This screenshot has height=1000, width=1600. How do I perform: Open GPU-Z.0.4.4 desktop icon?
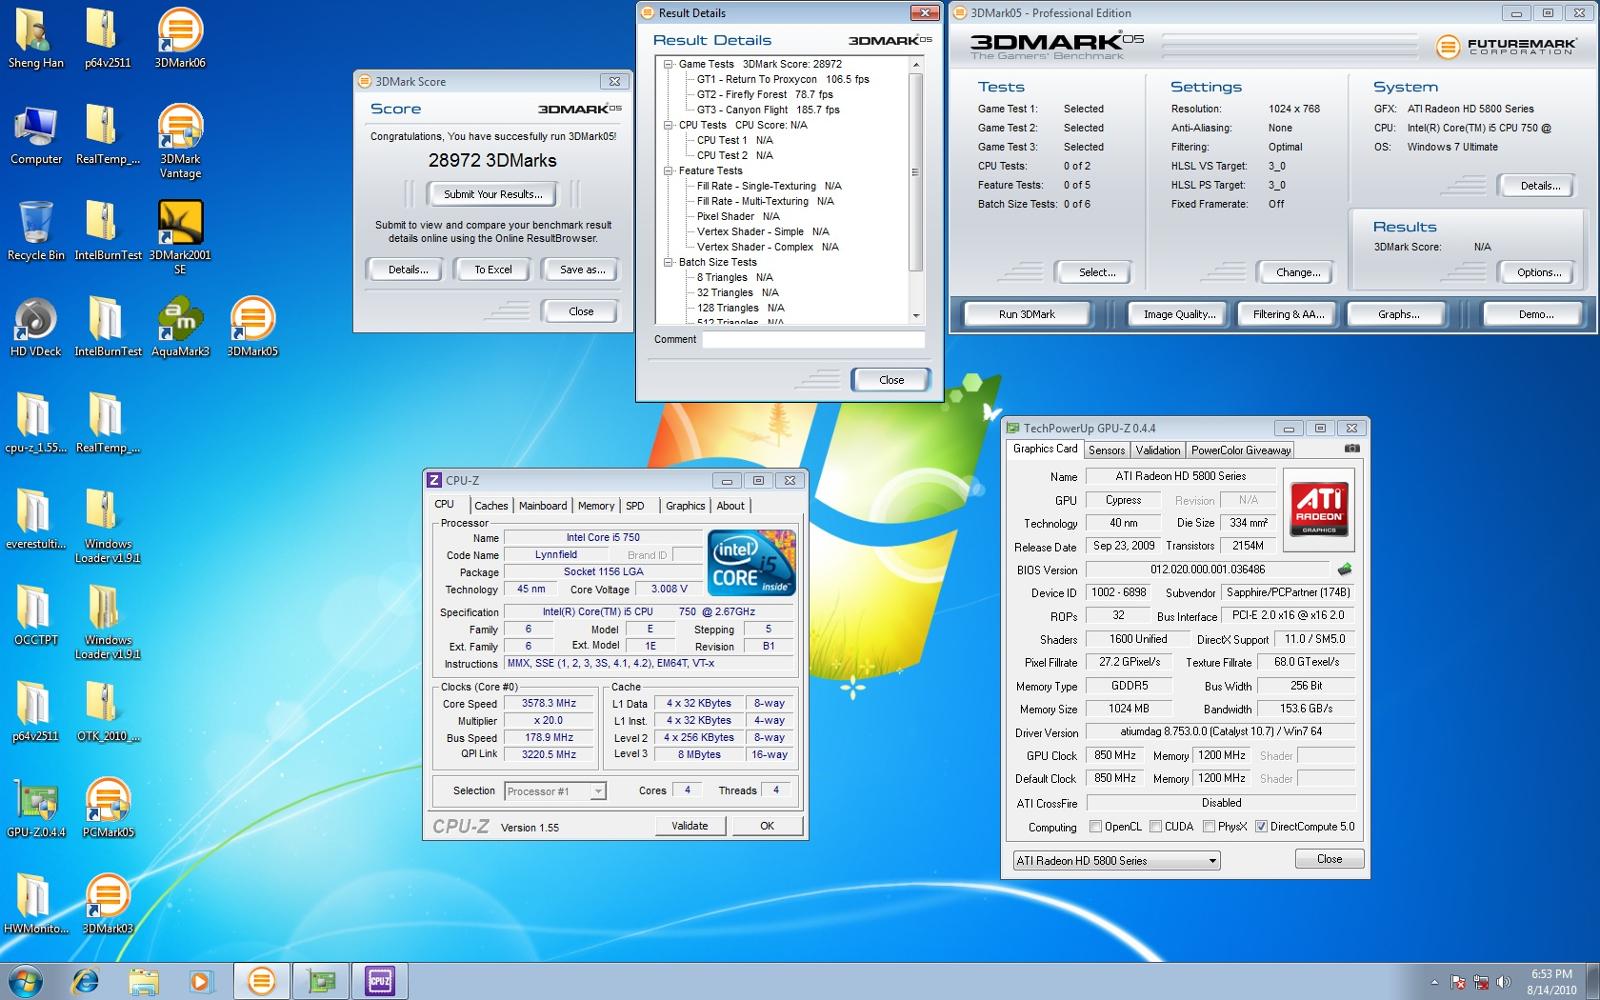pos(36,807)
